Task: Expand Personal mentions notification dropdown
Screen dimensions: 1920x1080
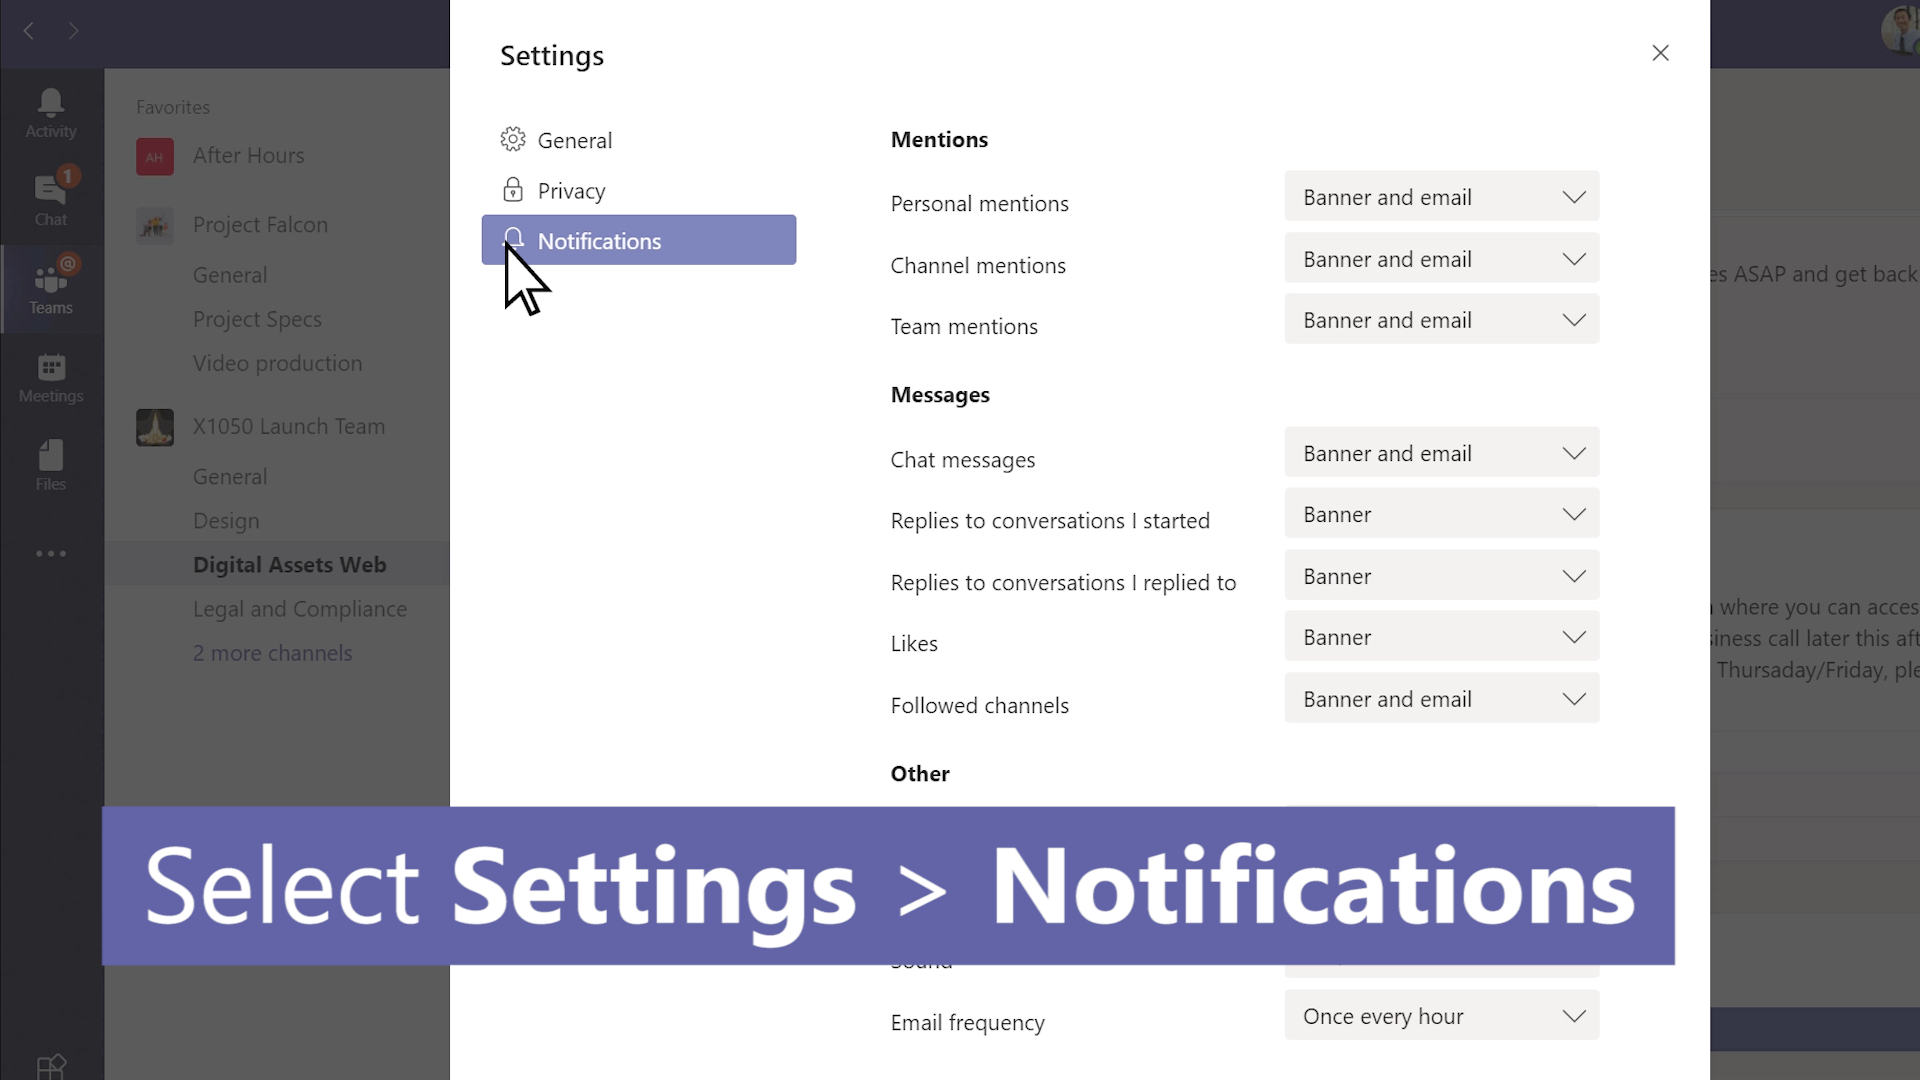Action: click(1443, 198)
